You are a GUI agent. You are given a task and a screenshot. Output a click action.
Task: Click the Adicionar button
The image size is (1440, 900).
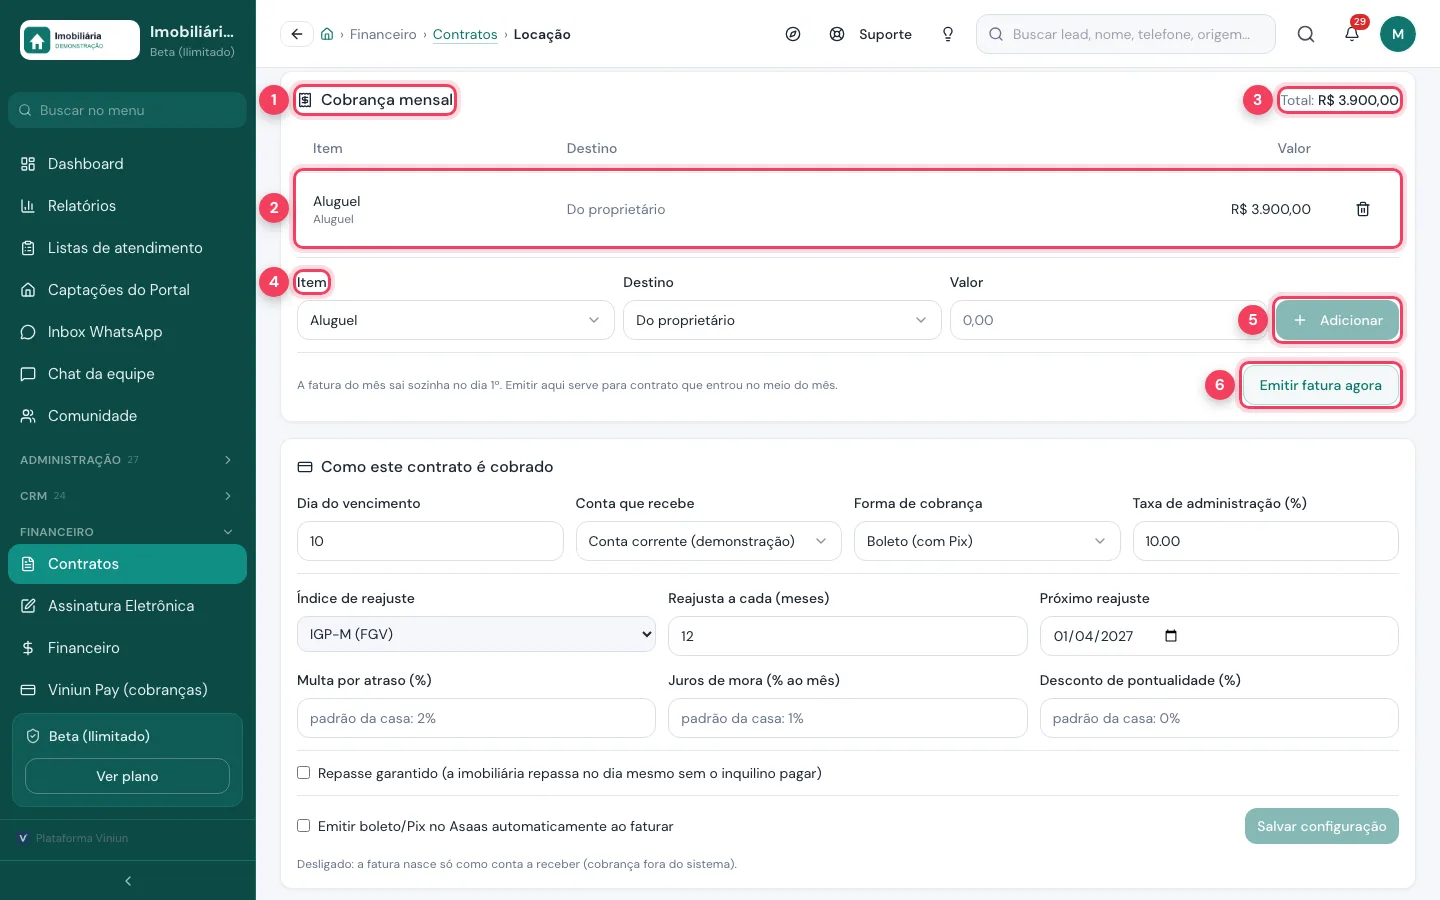1337,320
